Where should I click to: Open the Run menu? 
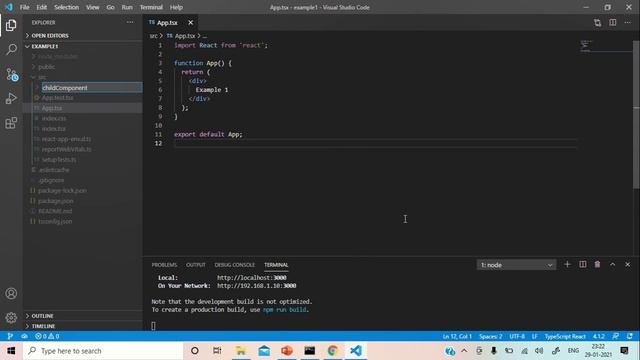coord(127,7)
